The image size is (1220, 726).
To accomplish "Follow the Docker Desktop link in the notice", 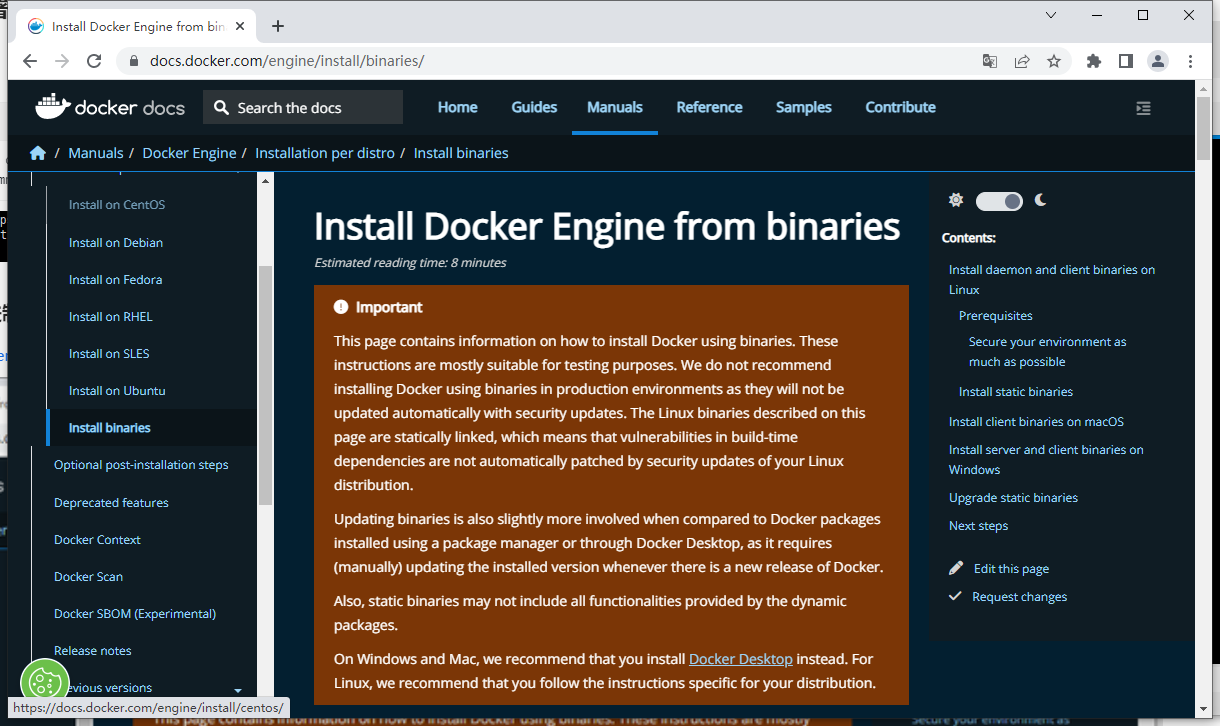I will (741, 659).
